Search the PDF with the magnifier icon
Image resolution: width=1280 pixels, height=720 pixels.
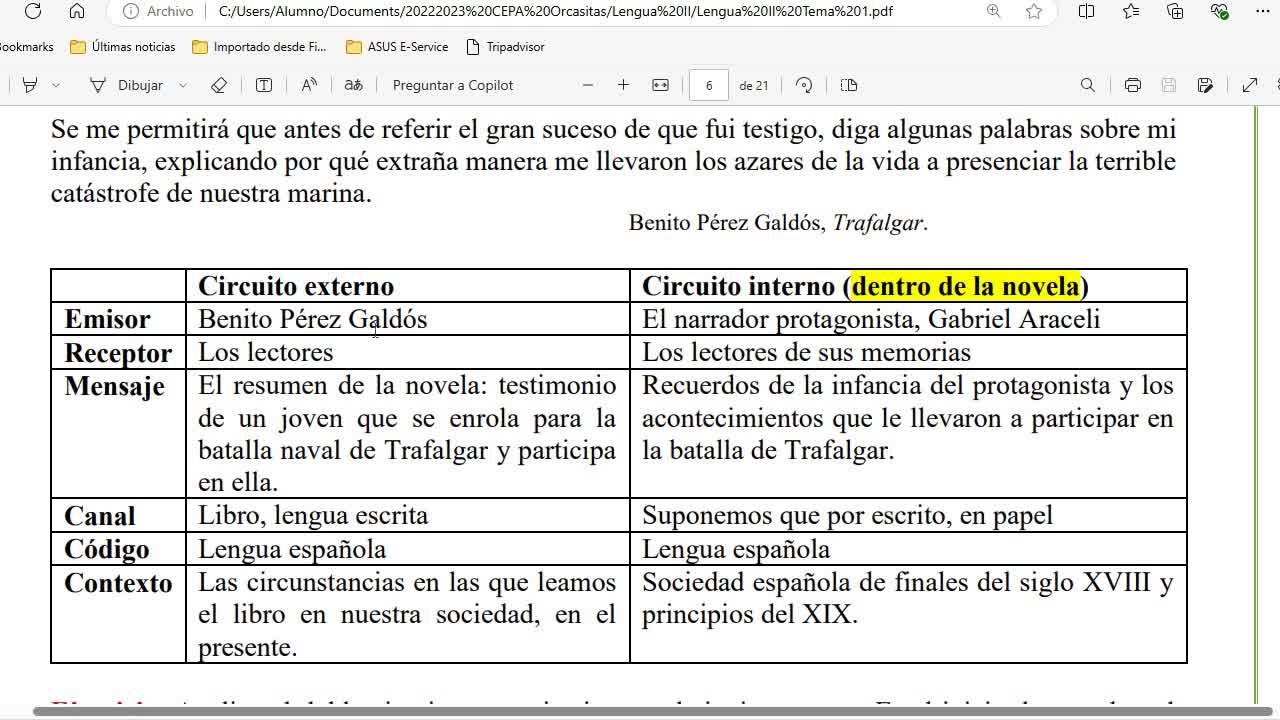coord(1088,85)
